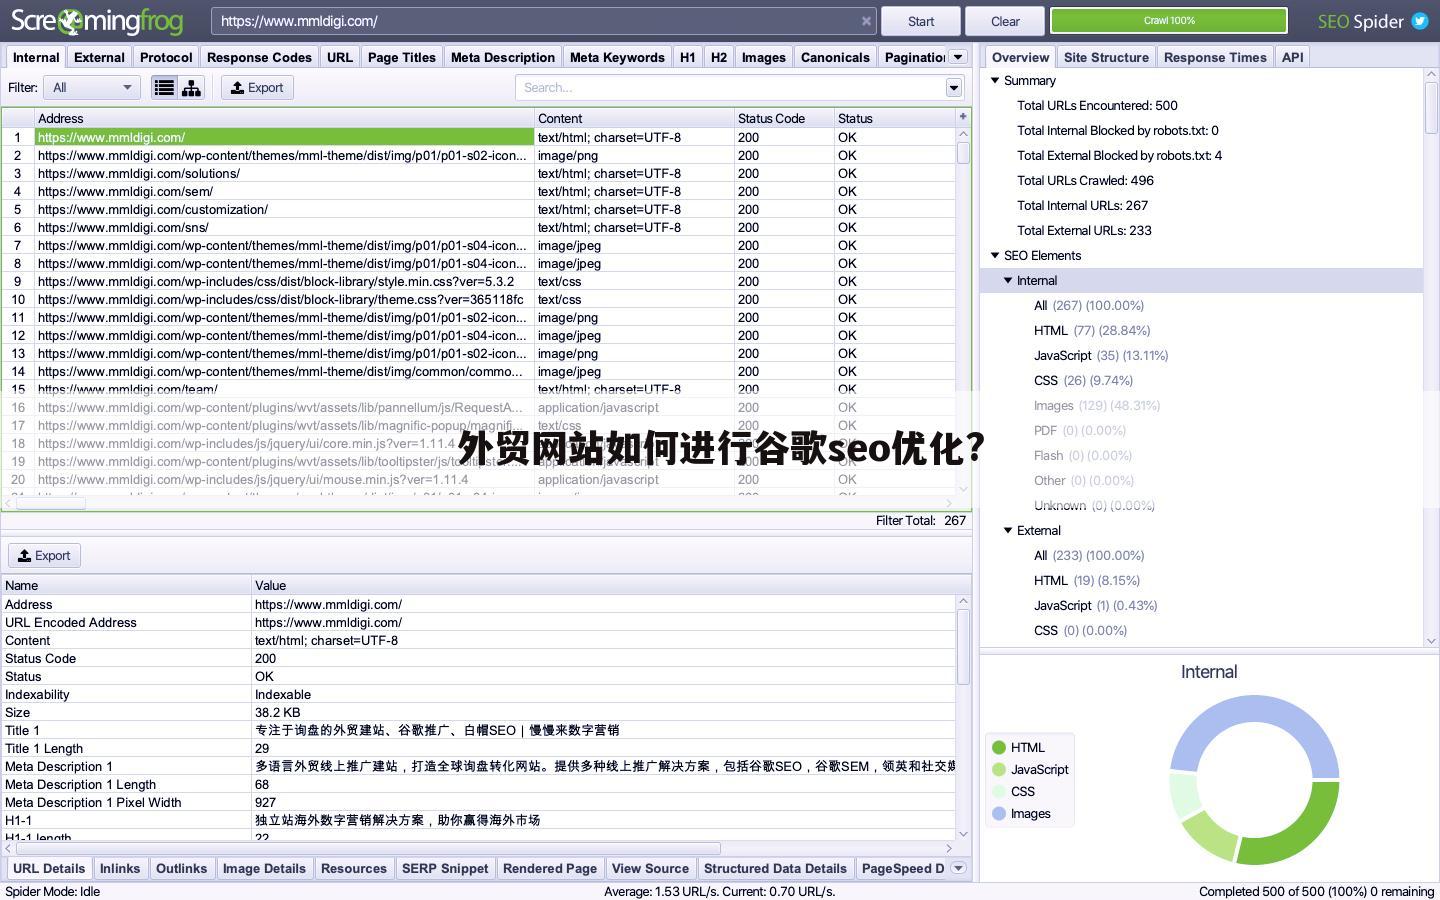Viewport: 1440px width, 900px height.
Task: Filter by Internal JavaScript (35) item
Action: point(1101,355)
